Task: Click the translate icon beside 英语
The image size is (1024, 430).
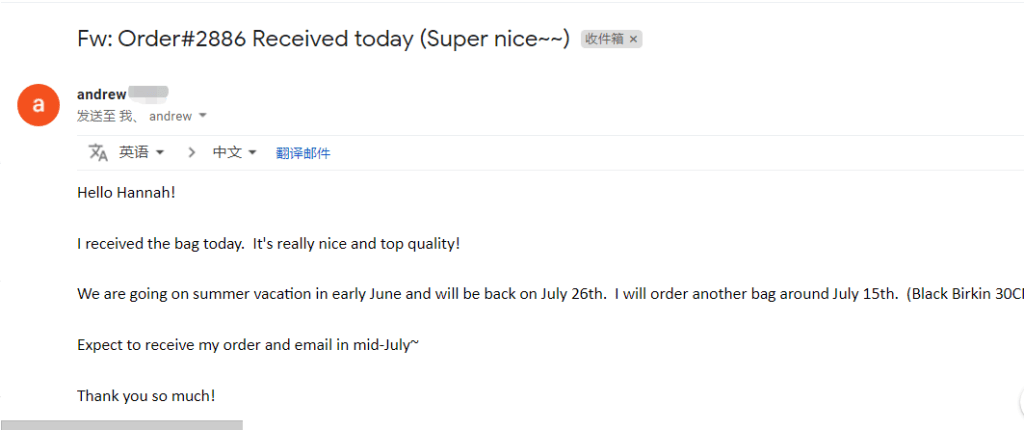Action: pyautogui.click(x=97, y=153)
